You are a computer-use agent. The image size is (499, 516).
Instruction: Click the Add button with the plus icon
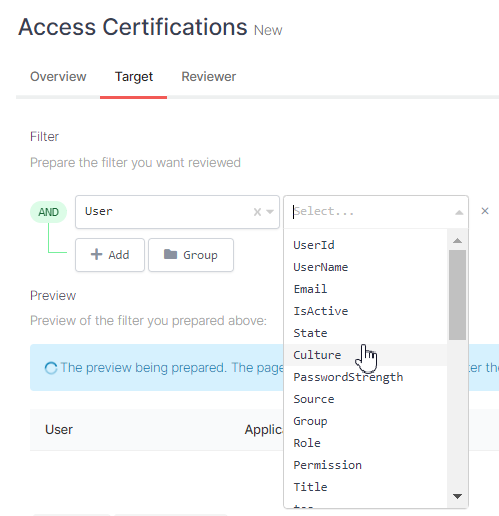tap(110, 255)
